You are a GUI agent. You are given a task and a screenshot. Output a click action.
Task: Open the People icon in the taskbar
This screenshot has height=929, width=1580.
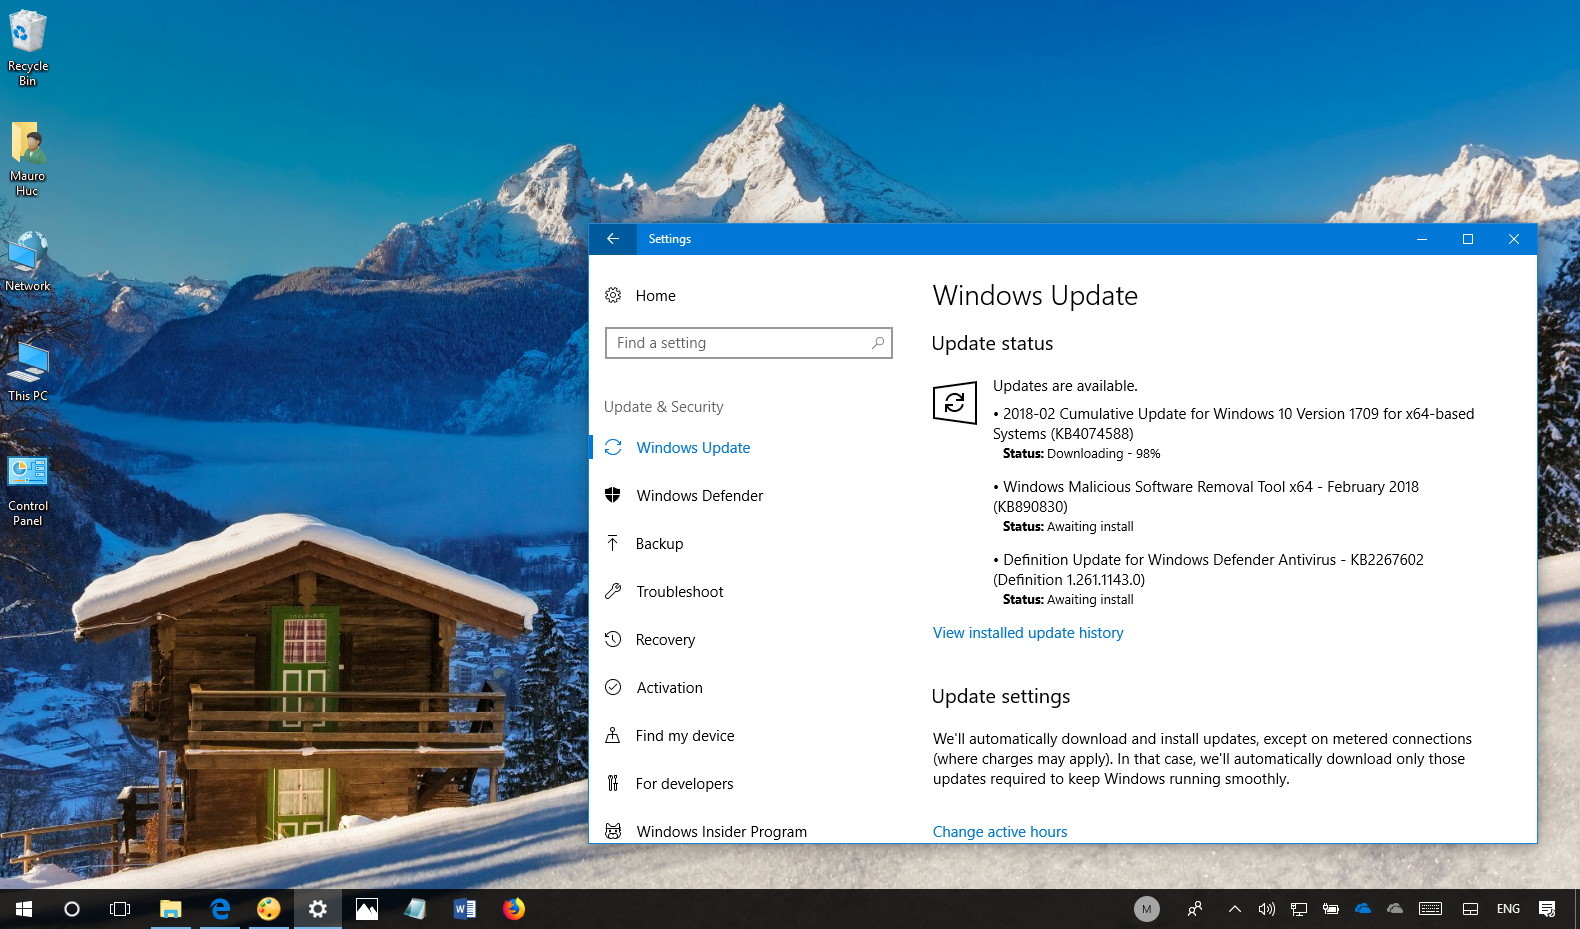click(1195, 909)
